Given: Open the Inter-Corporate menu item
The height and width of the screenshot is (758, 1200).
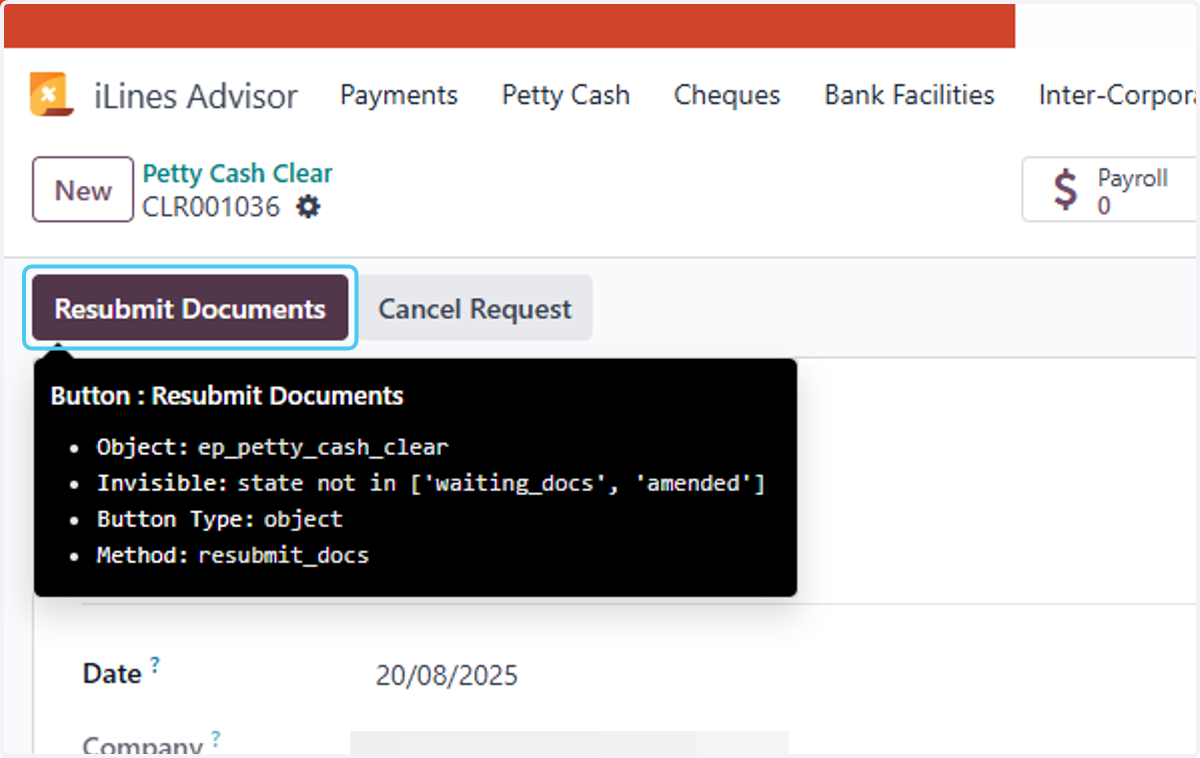Looking at the screenshot, I should [1118, 95].
